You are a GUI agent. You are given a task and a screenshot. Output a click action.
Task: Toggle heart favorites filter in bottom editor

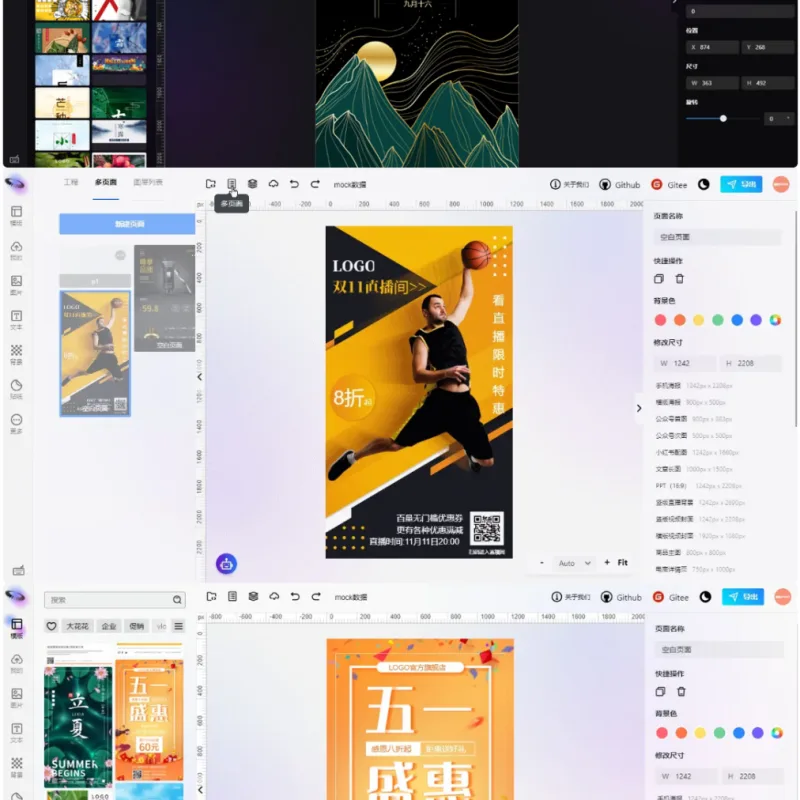[x=51, y=626]
